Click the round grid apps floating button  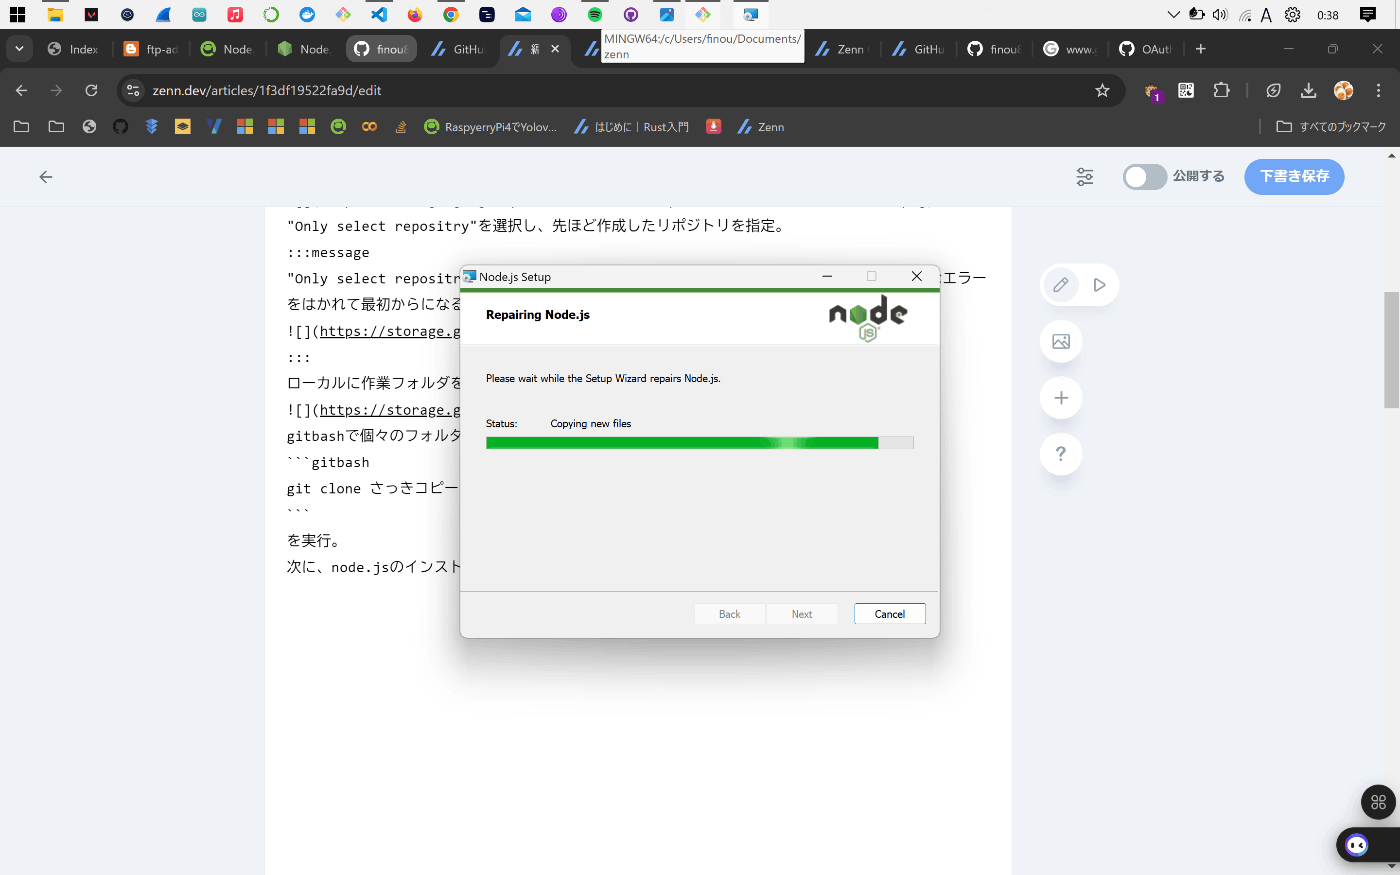1378,802
